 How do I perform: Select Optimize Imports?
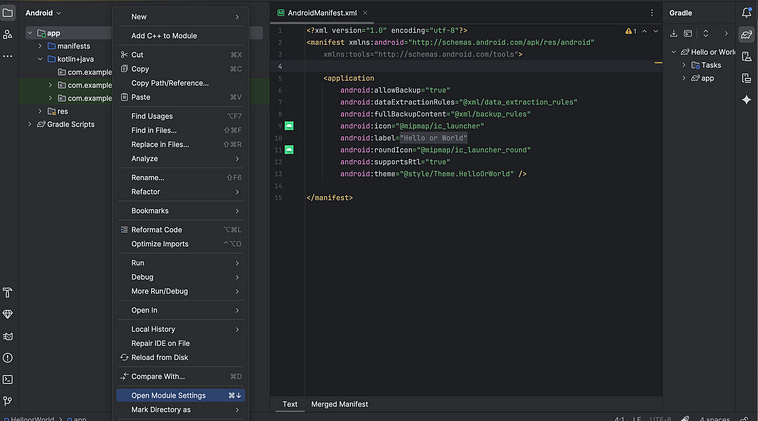pos(180,244)
